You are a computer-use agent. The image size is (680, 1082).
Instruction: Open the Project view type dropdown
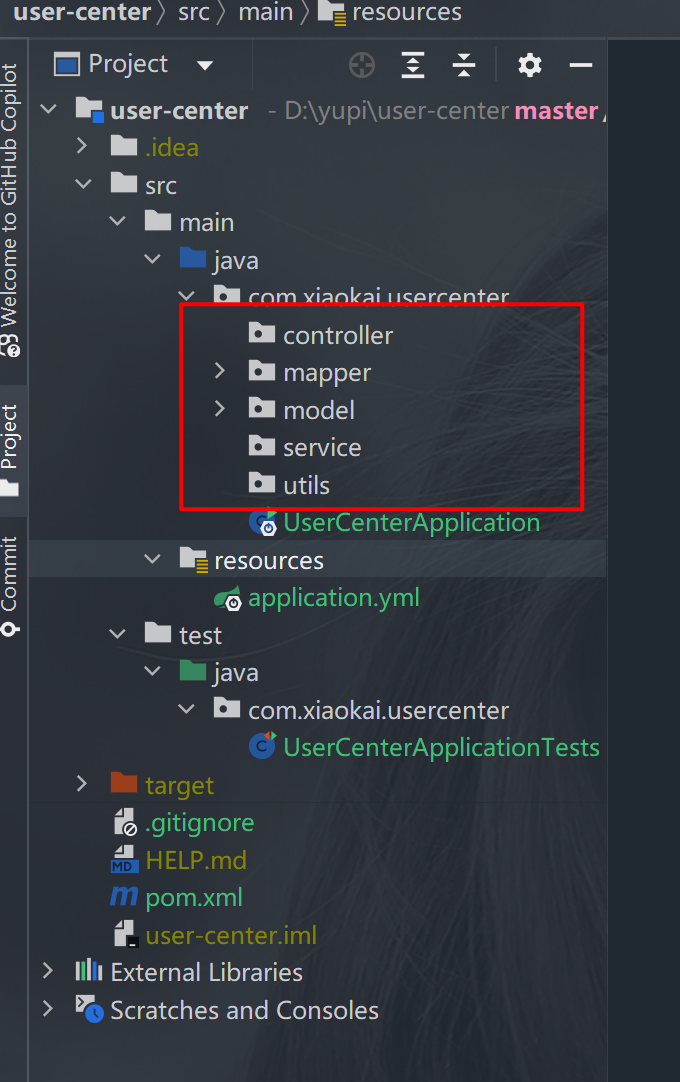point(205,66)
